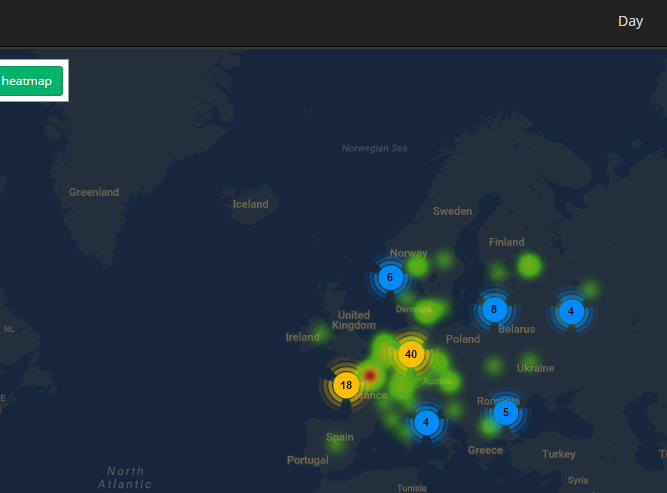Viewport: 667px width, 493px height.
Task: Select the Portugal map label
Action: (x=307, y=460)
